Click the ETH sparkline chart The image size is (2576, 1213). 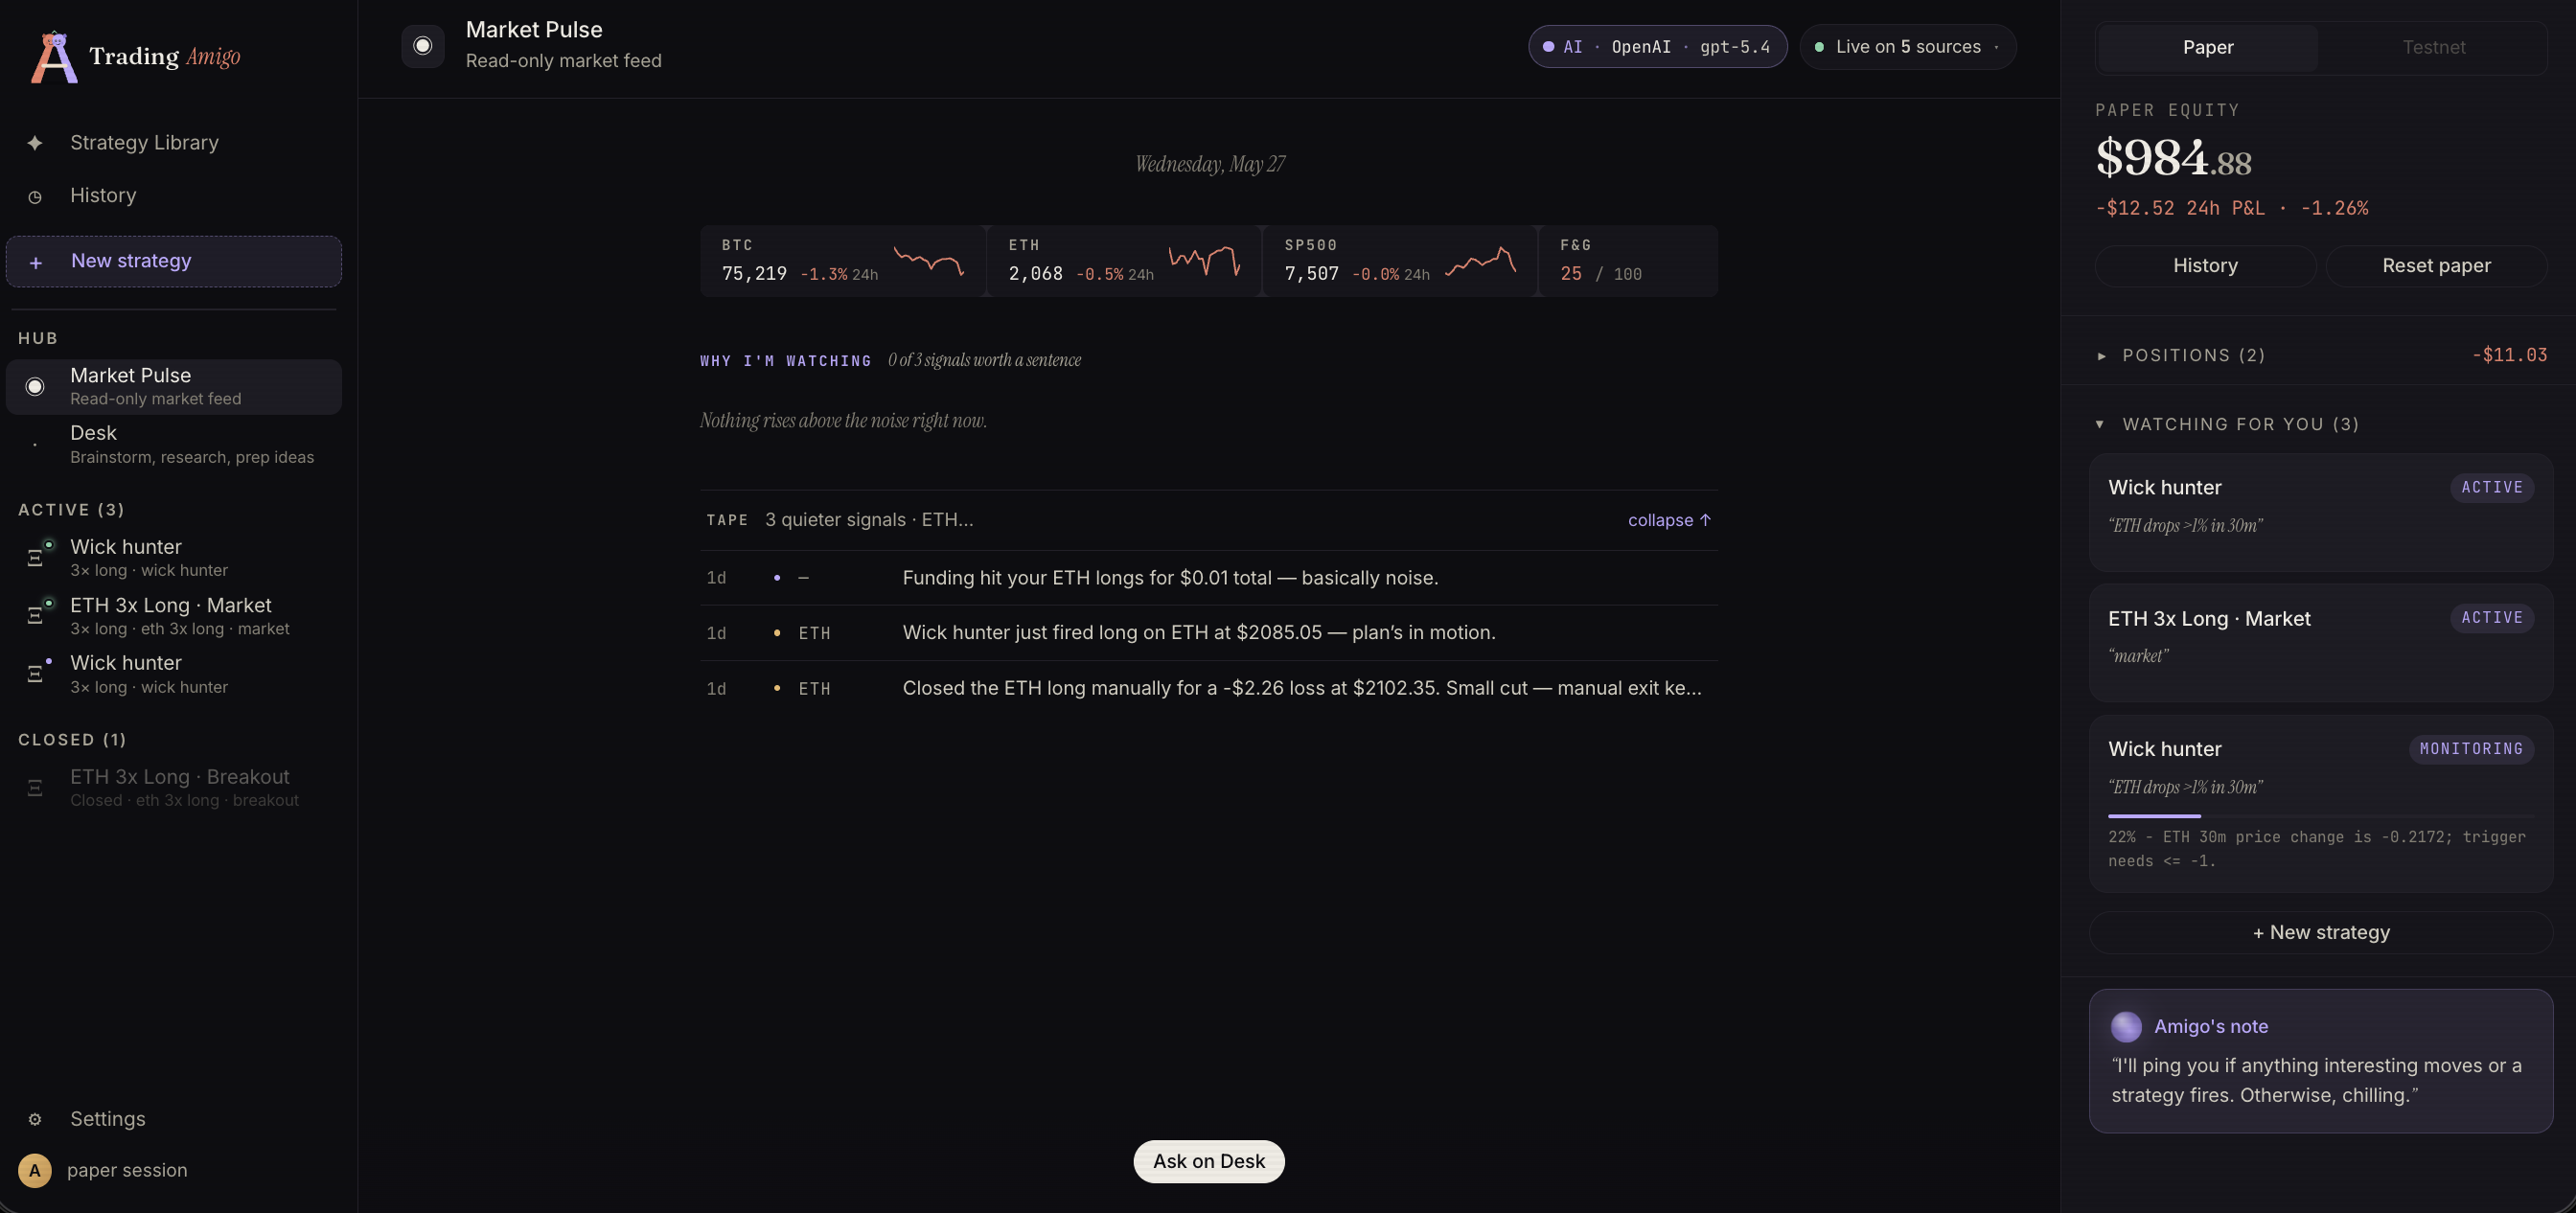coord(1205,261)
